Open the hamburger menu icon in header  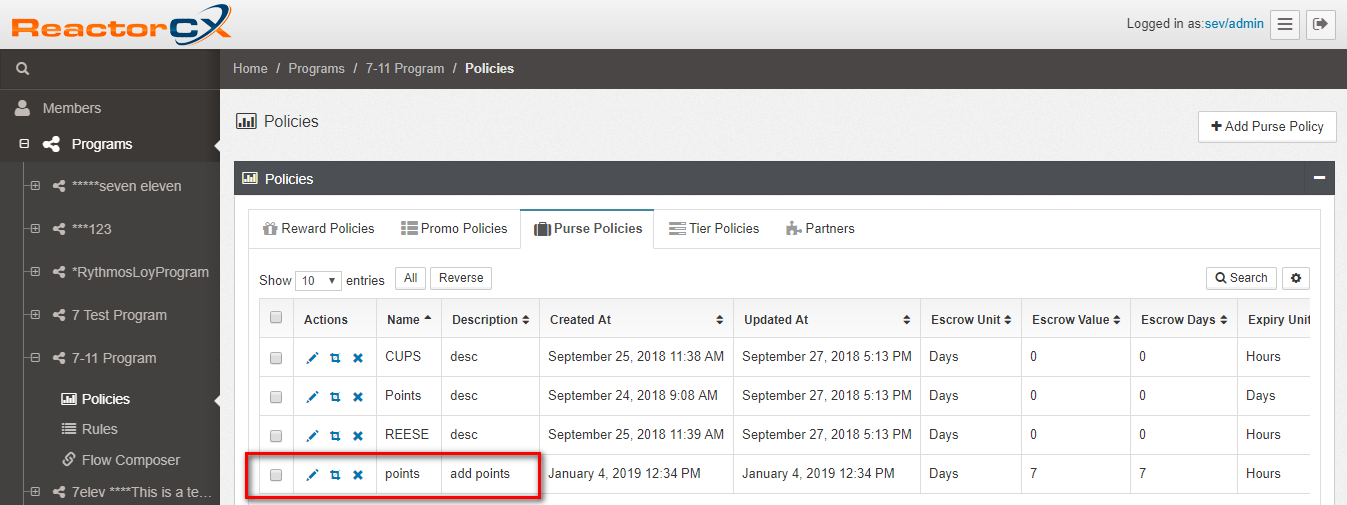tap(1285, 24)
